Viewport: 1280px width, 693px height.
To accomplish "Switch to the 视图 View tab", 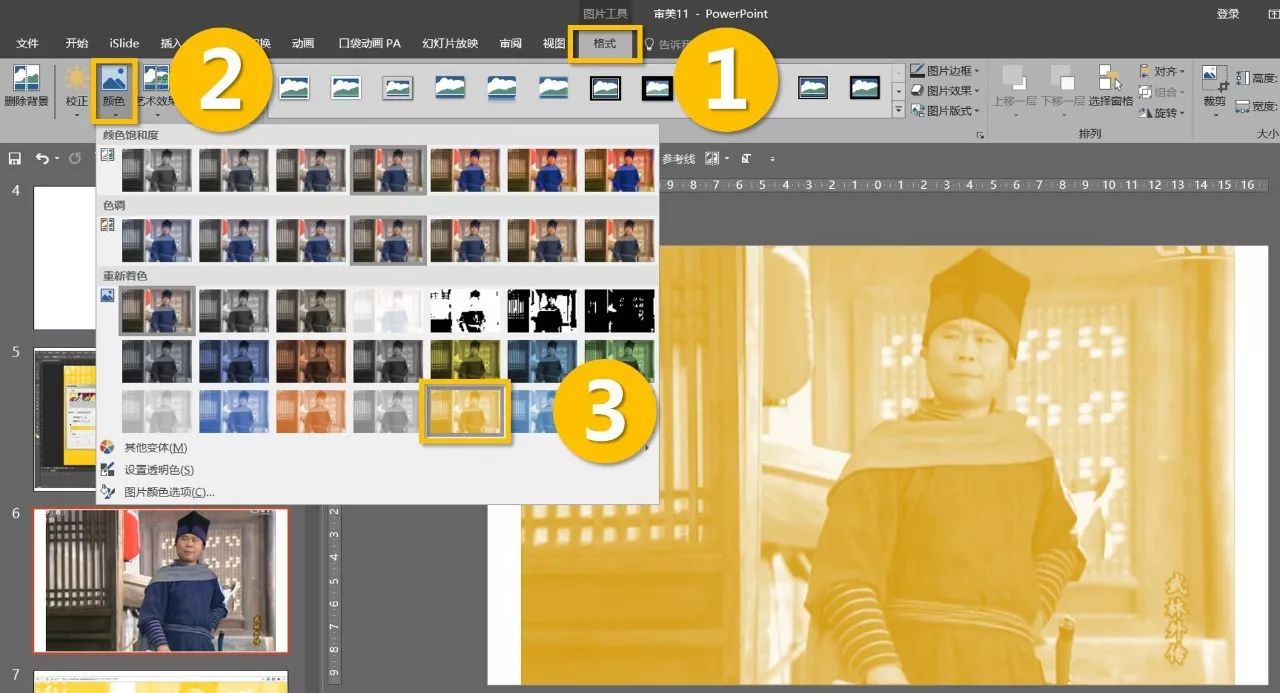I will click(x=554, y=44).
